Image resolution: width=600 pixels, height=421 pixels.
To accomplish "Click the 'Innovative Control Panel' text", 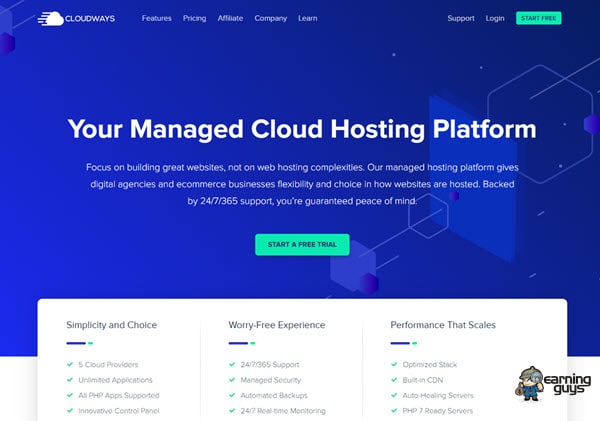I will point(119,411).
